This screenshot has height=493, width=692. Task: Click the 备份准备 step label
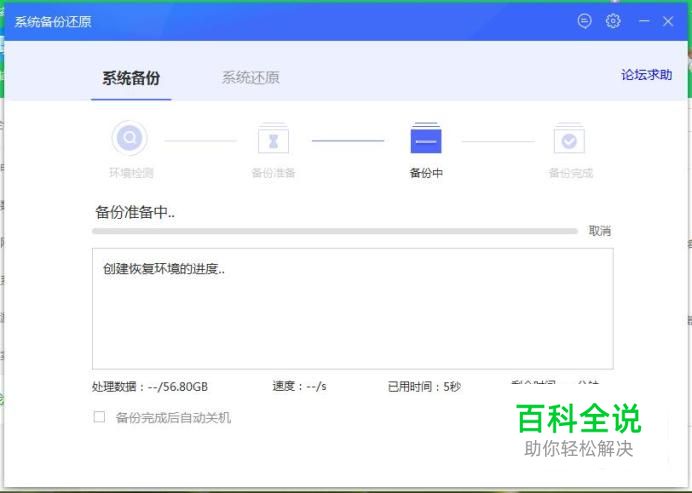pyautogui.click(x=273, y=173)
